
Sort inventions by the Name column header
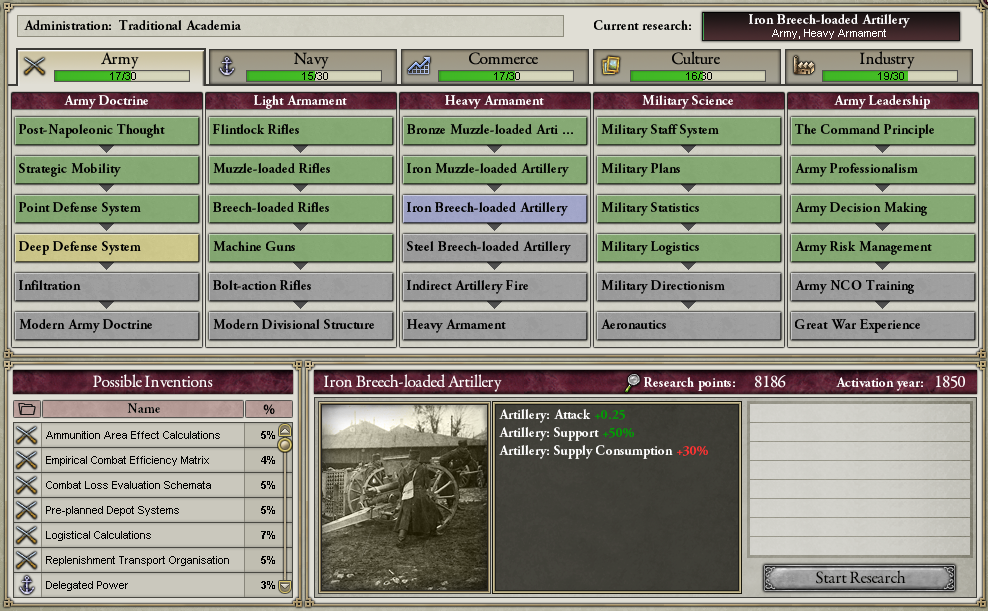click(x=143, y=409)
